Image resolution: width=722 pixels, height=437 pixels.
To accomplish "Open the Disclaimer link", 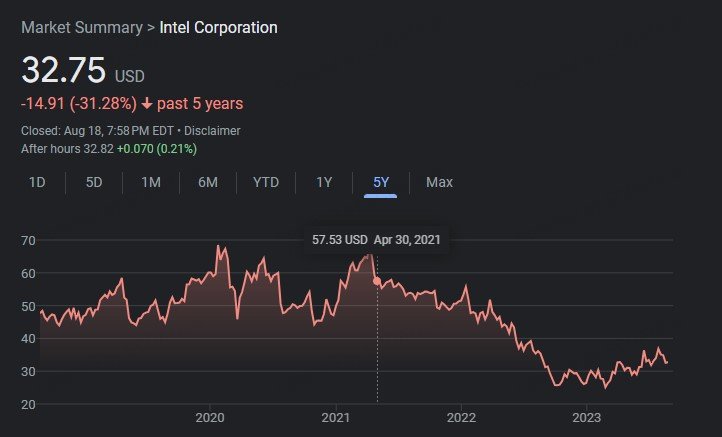I will tap(211, 131).
